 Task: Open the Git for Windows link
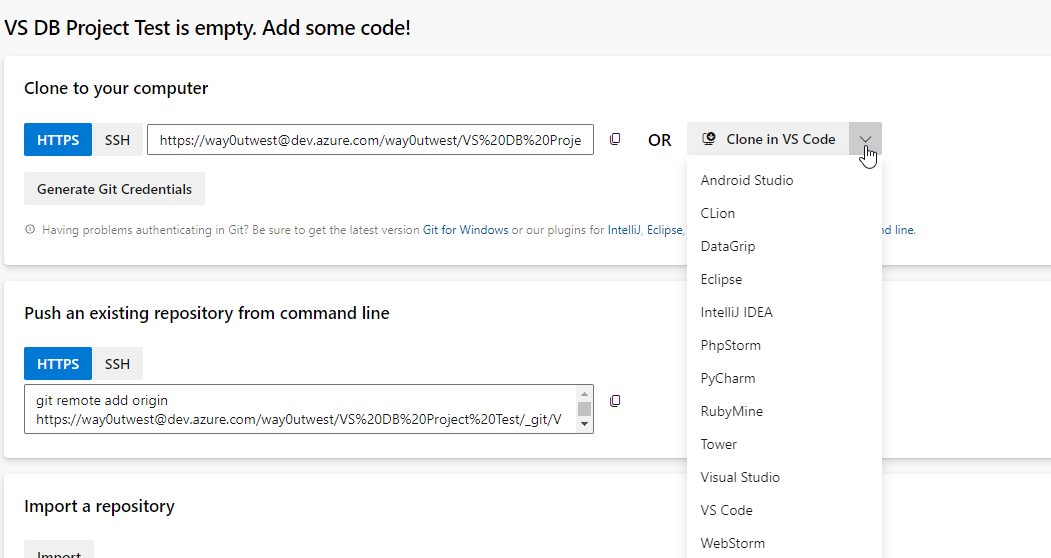465,229
